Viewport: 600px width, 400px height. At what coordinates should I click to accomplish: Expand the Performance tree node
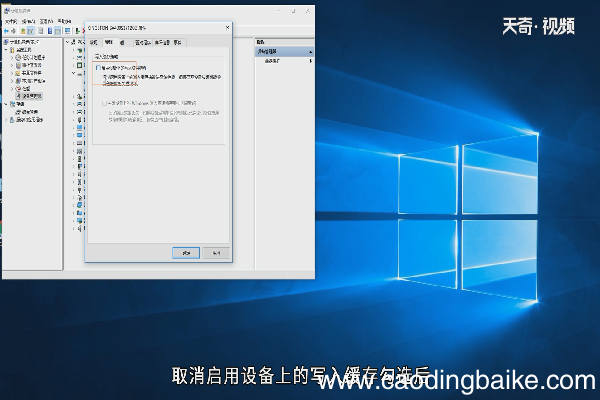tap(12, 88)
